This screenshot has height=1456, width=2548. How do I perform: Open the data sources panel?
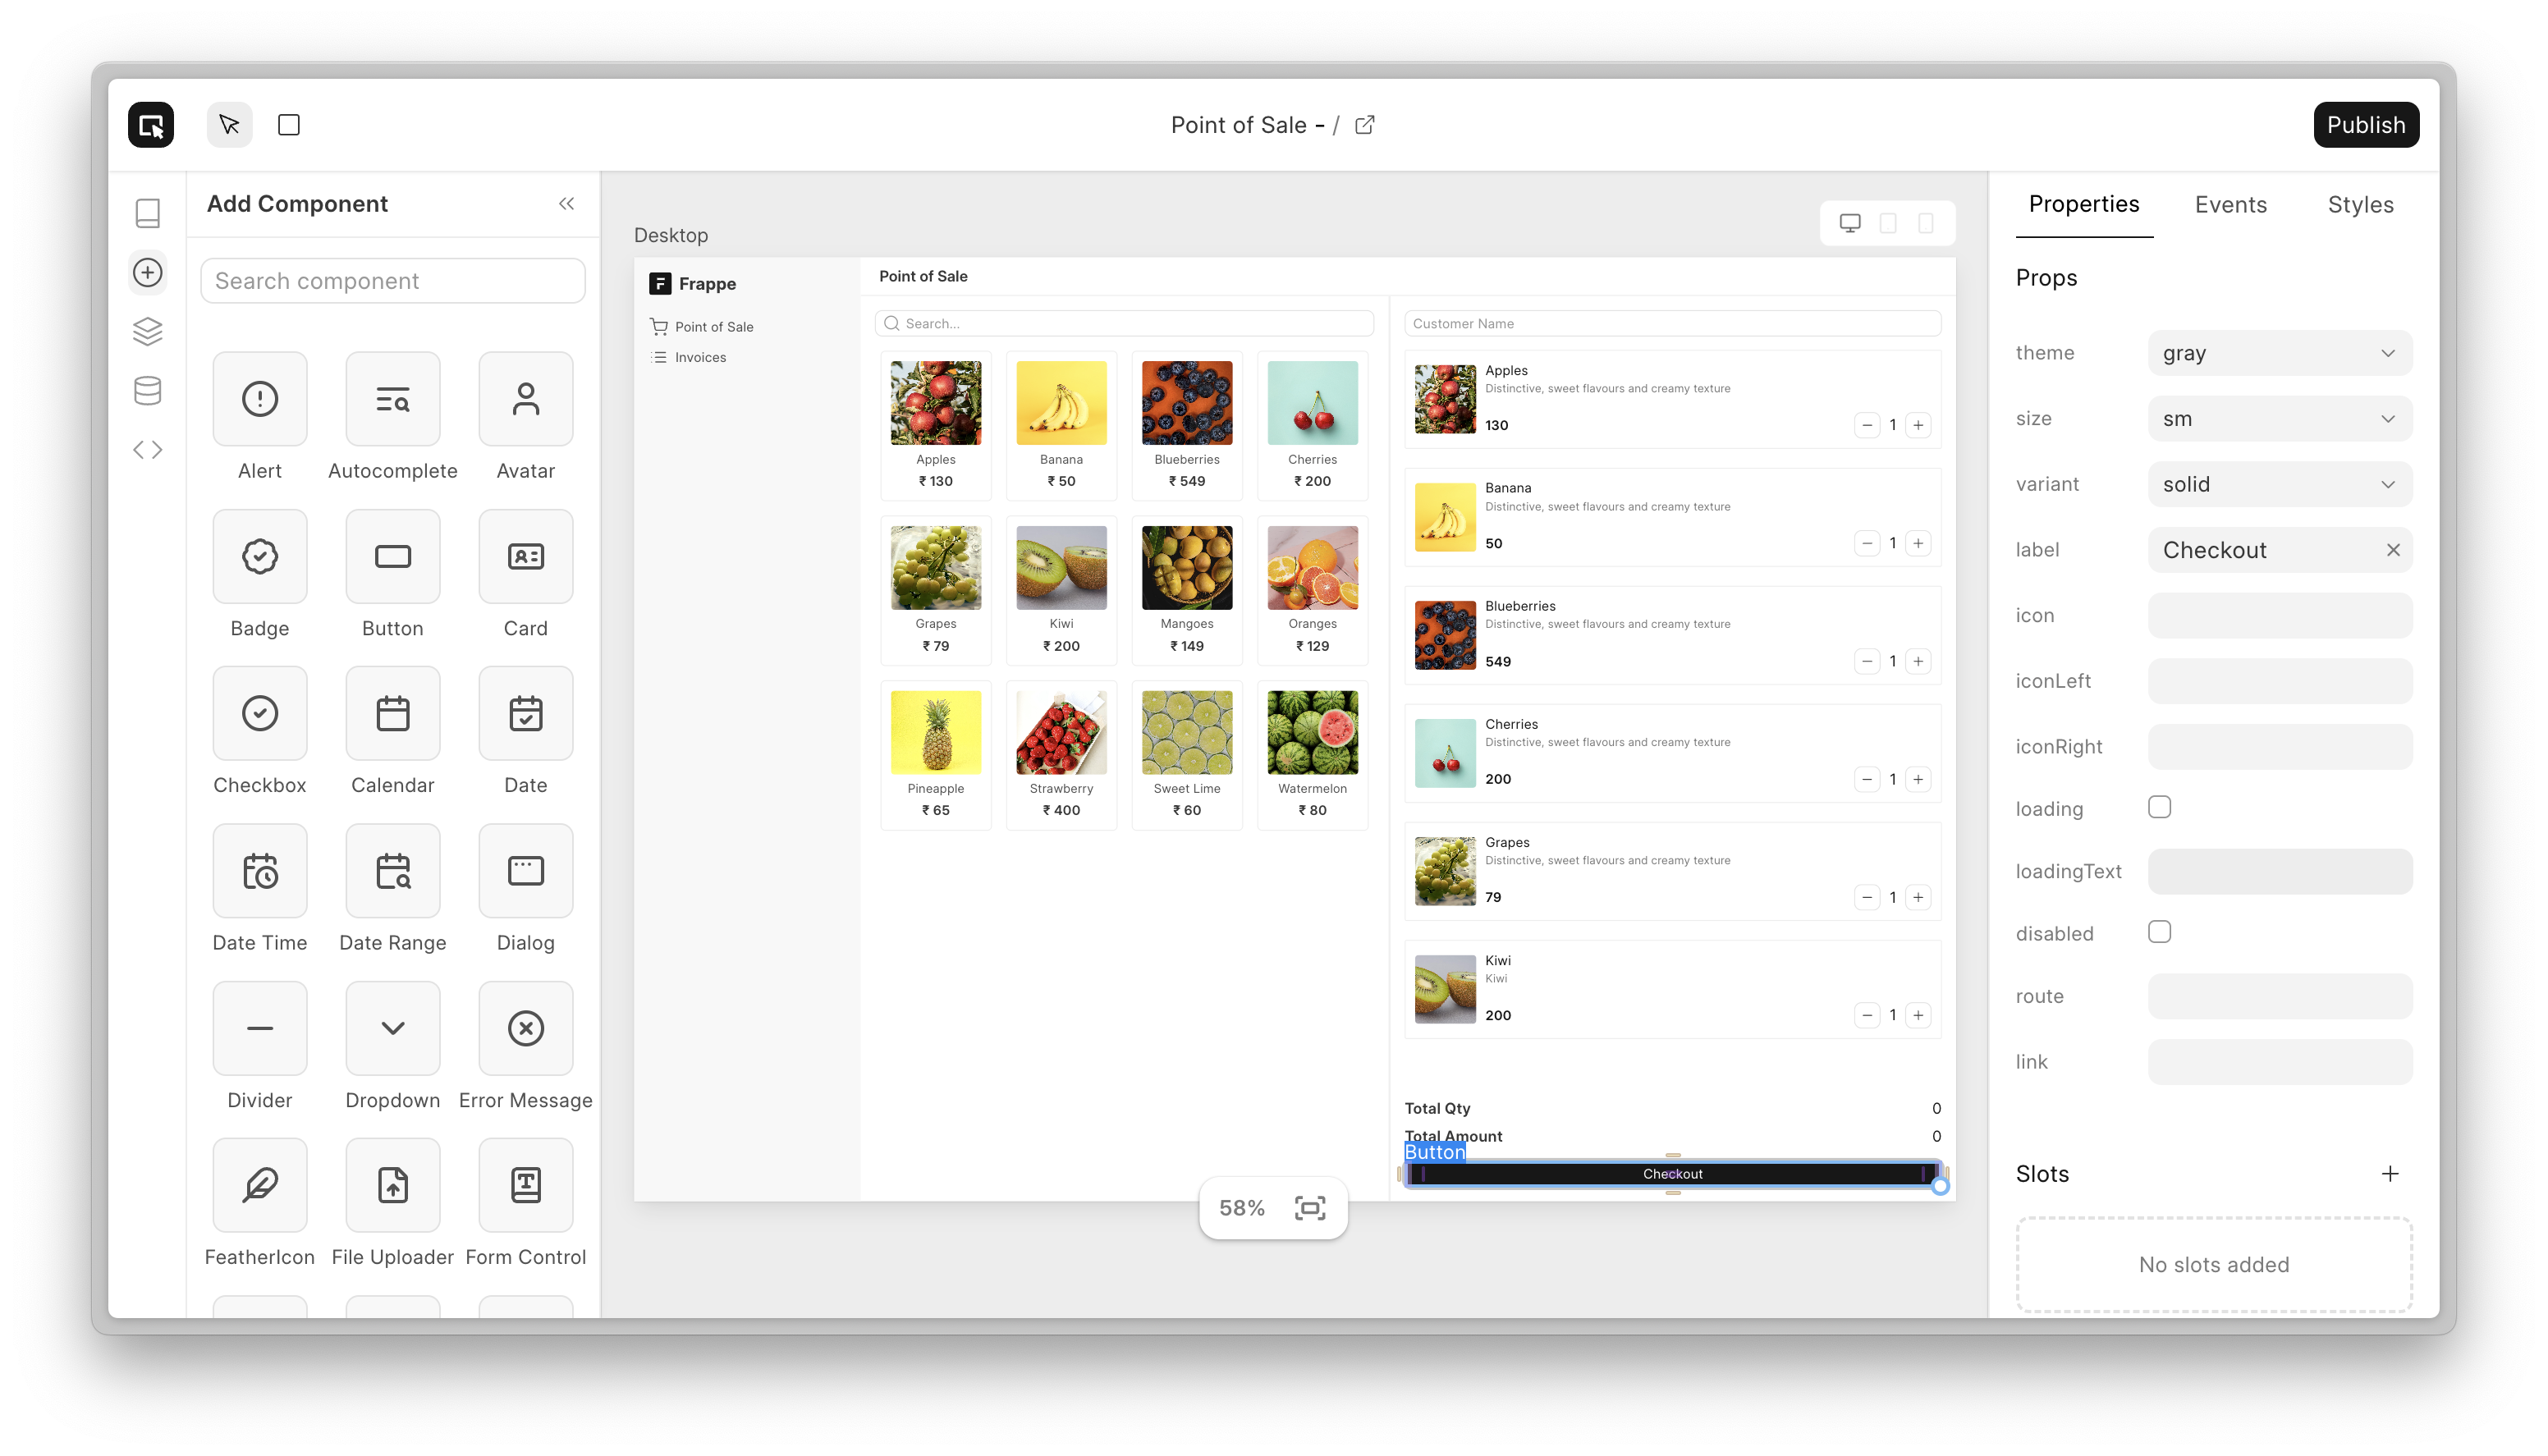click(x=147, y=390)
